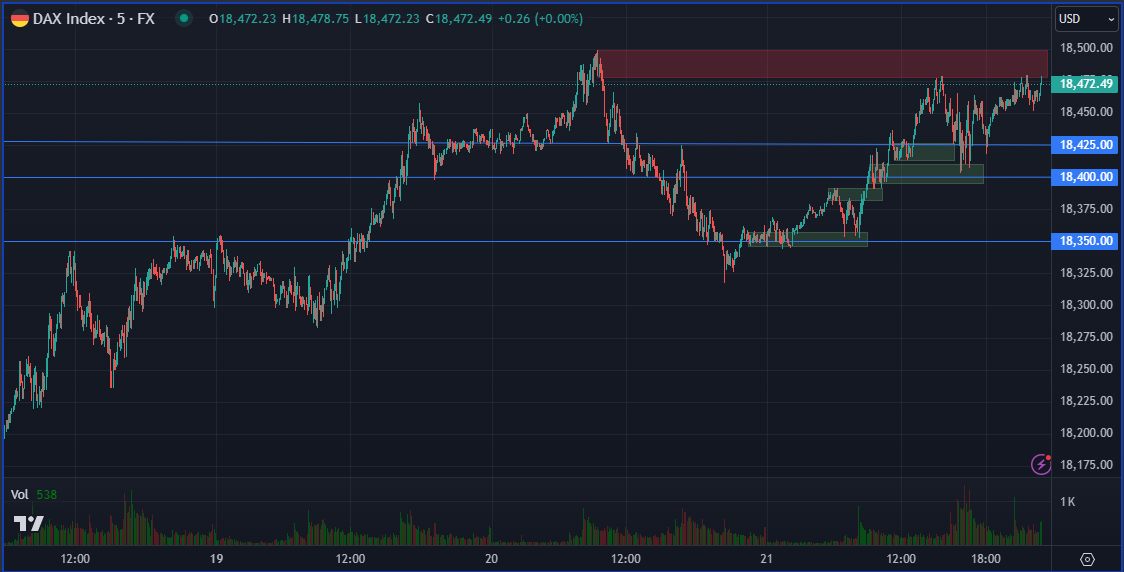Select the 18,350.00 horizontal line label
Image resolution: width=1124 pixels, height=572 pixels.
(1085, 241)
